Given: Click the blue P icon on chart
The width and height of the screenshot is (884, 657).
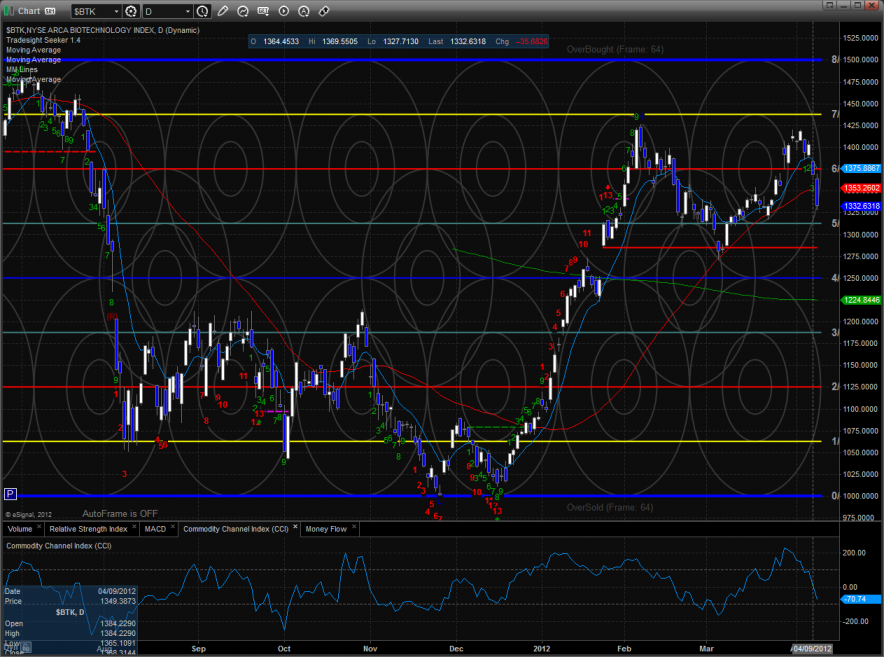Looking at the screenshot, I should (x=10, y=494).
